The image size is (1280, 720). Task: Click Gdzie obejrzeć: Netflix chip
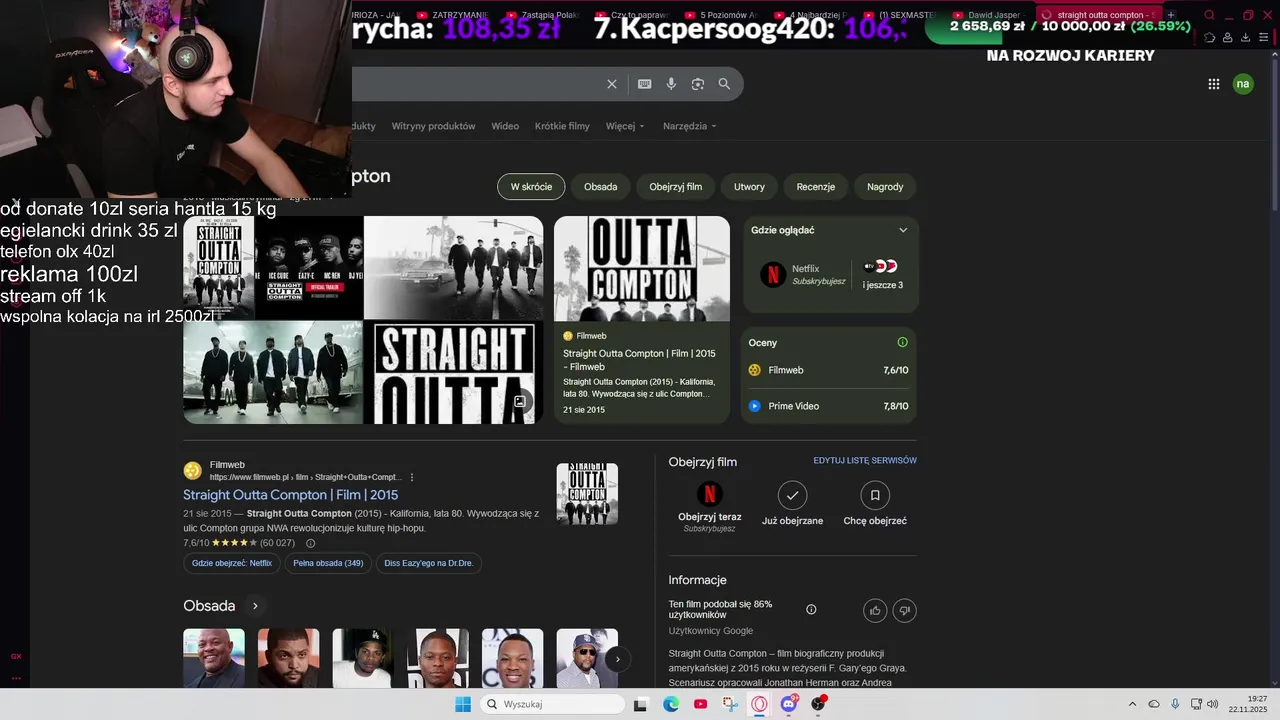click(232, 563)
